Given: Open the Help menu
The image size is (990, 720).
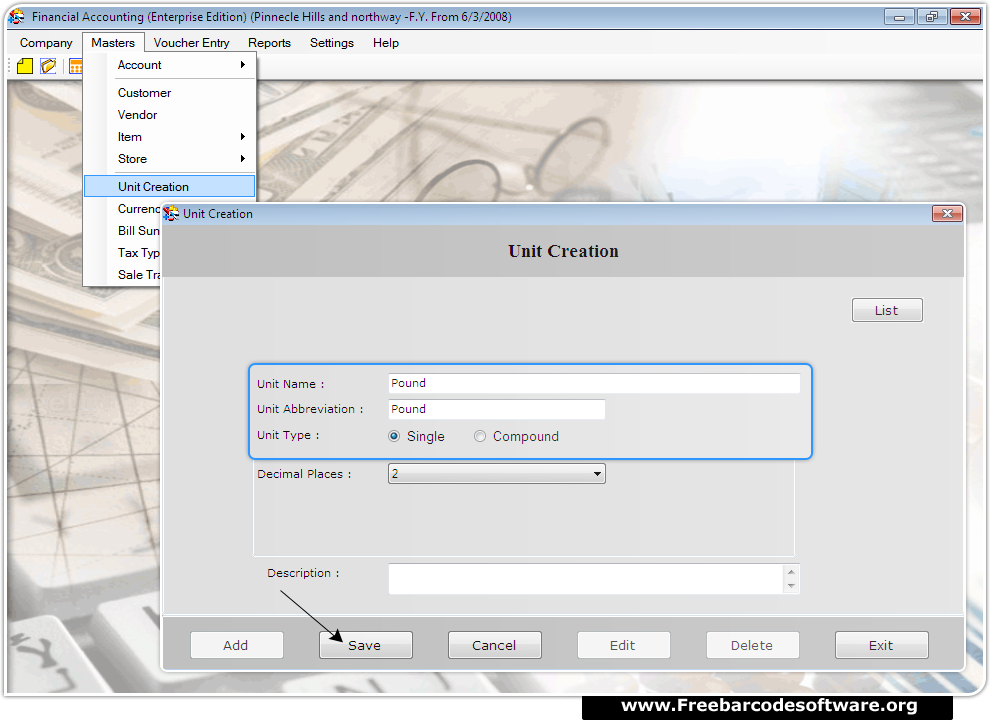Looking at the screenshot, I should point(386,43).
